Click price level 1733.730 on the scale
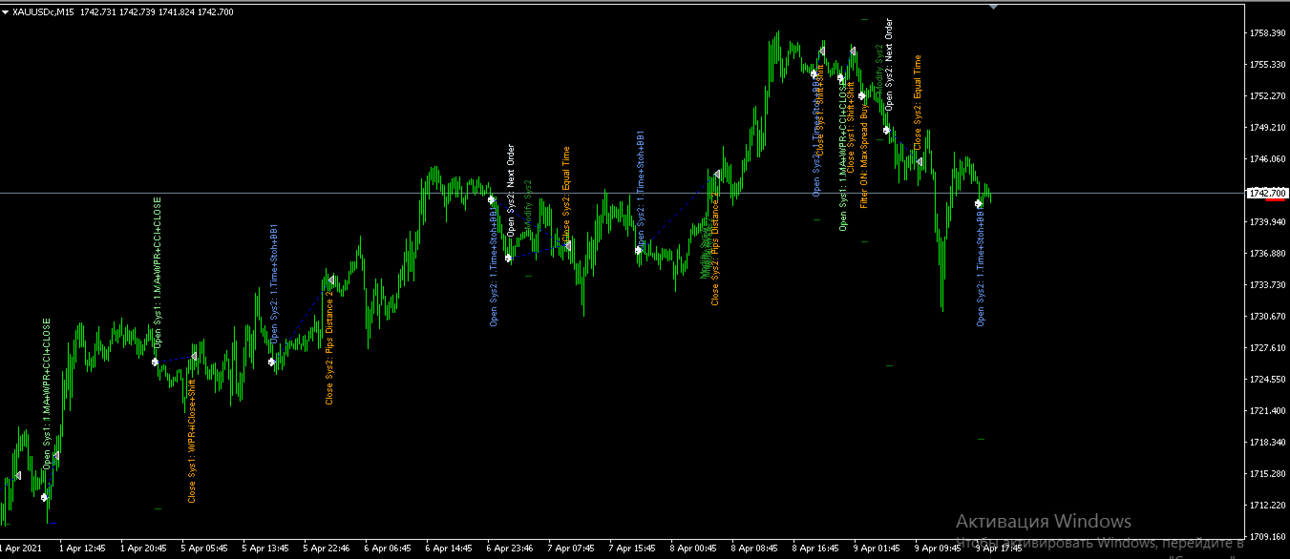1290x559 pixels. click(x=1267, y=285)
